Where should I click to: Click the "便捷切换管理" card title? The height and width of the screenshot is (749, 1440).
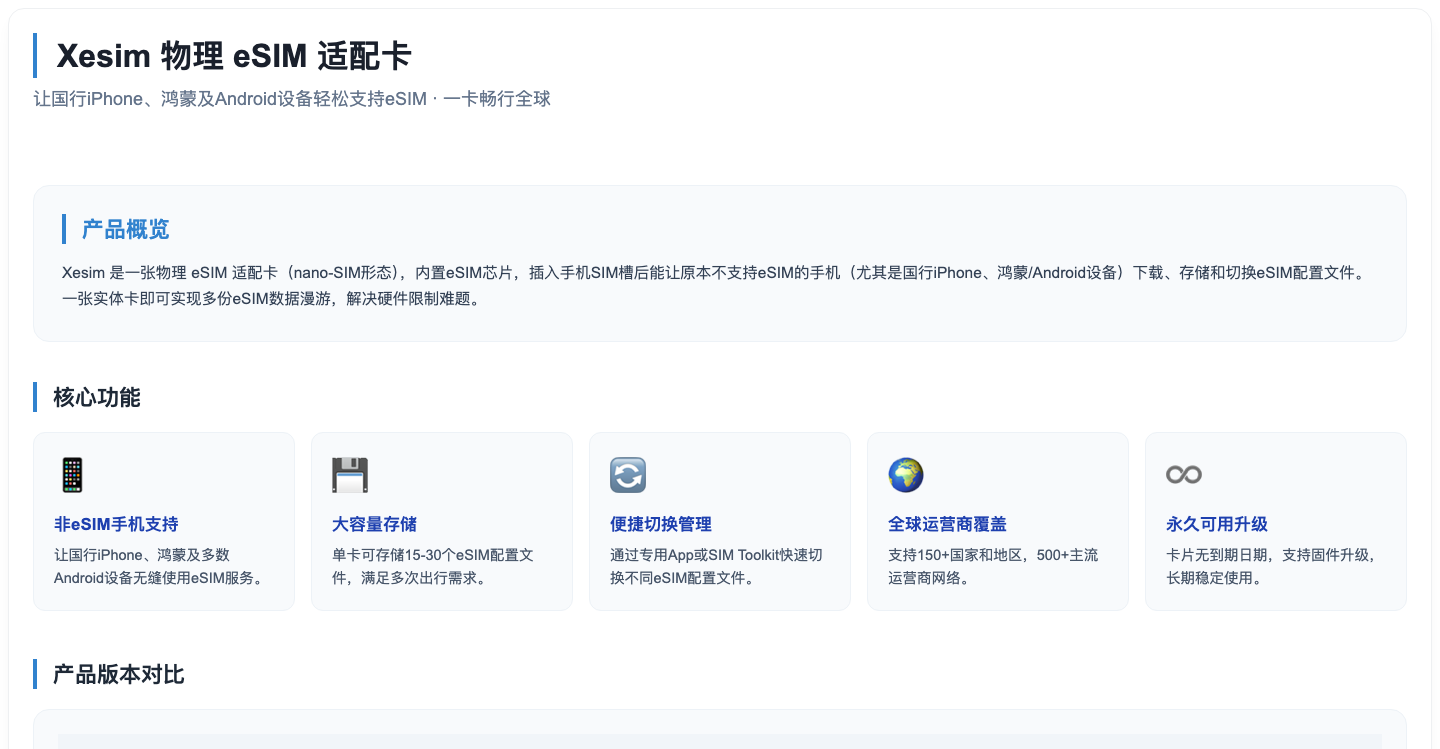click(661, 524)
